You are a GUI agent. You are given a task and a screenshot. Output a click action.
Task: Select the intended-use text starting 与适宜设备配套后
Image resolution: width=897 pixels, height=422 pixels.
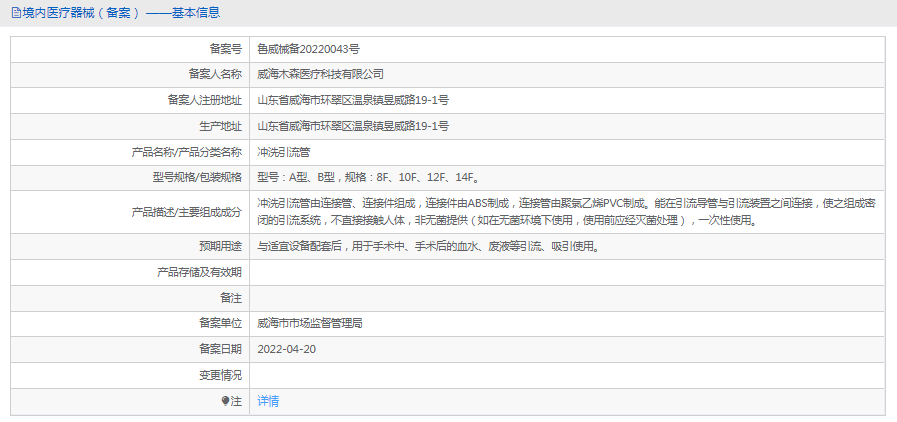point(428,247)
